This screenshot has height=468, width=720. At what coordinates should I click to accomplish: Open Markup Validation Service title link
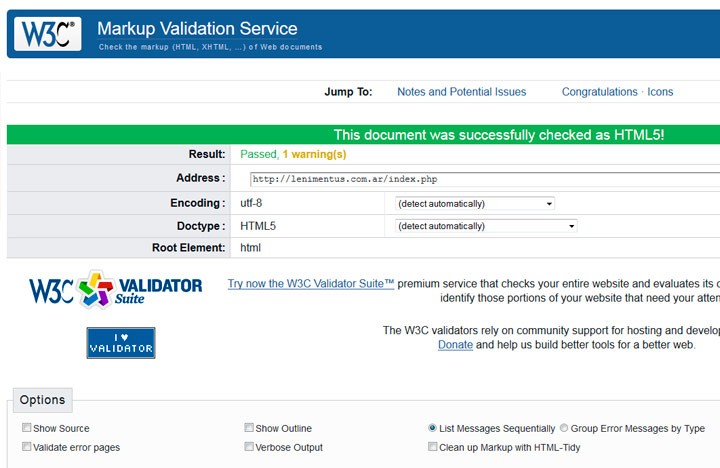pyautogui.click(x=197, y=29)
